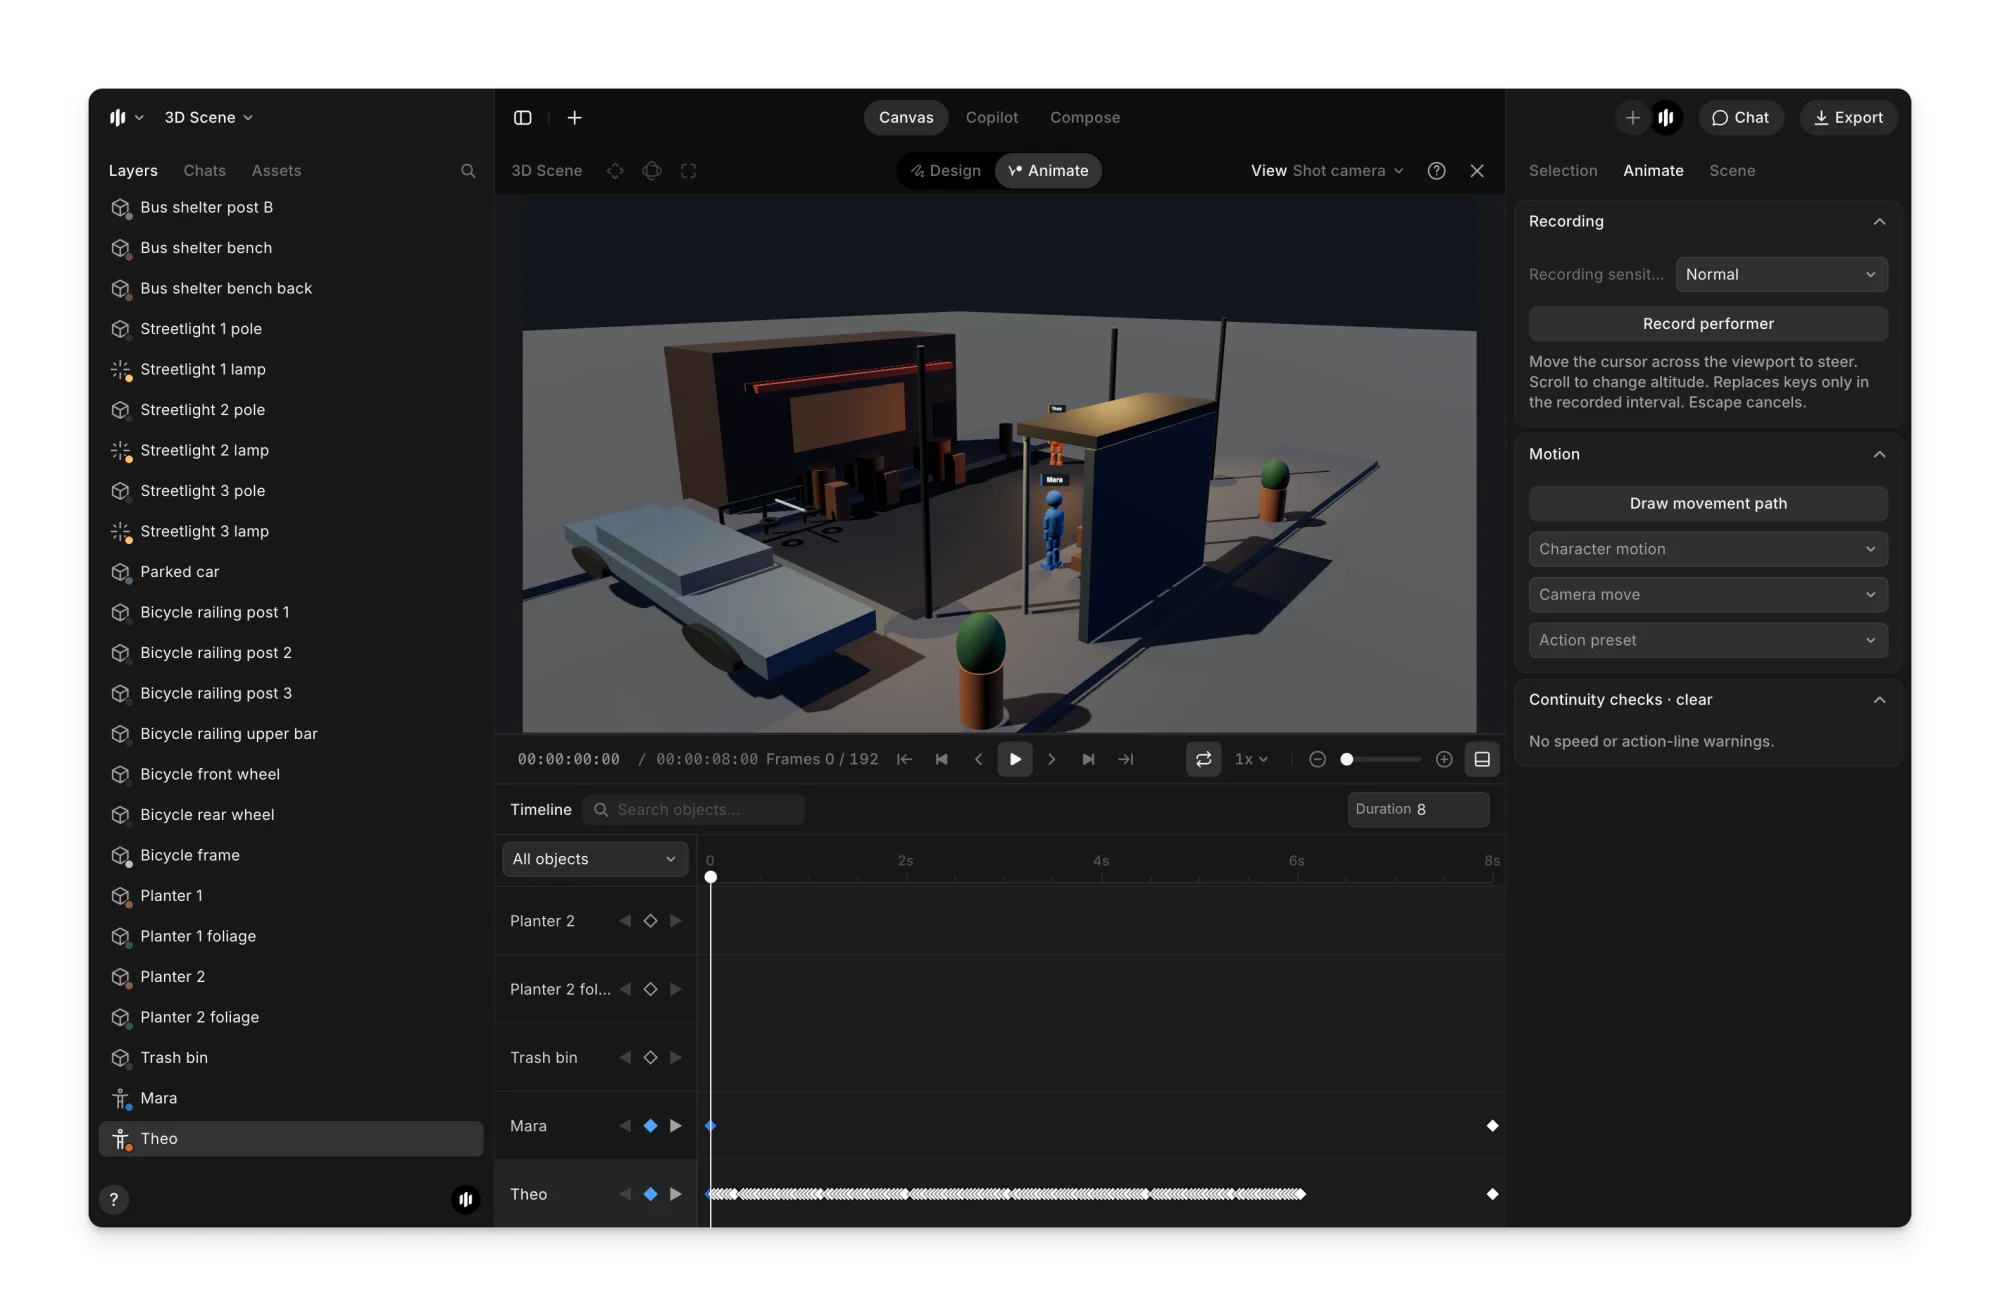Go to next key on Mara track
2000x1316 pixels.
pos(676,1126)
